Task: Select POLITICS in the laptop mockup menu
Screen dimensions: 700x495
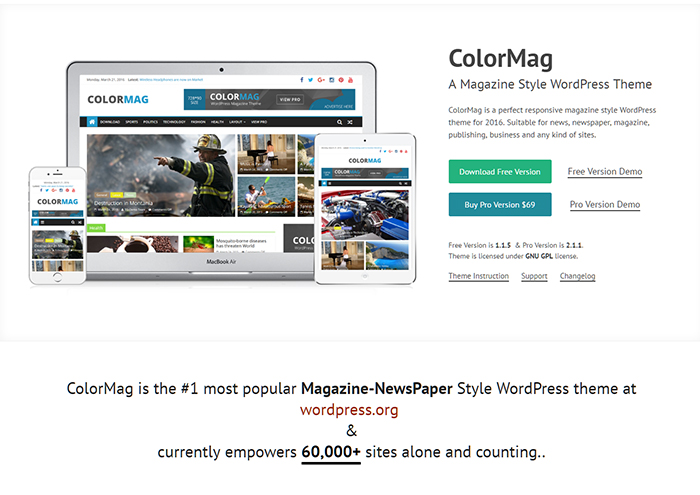Action: [150, 122]
